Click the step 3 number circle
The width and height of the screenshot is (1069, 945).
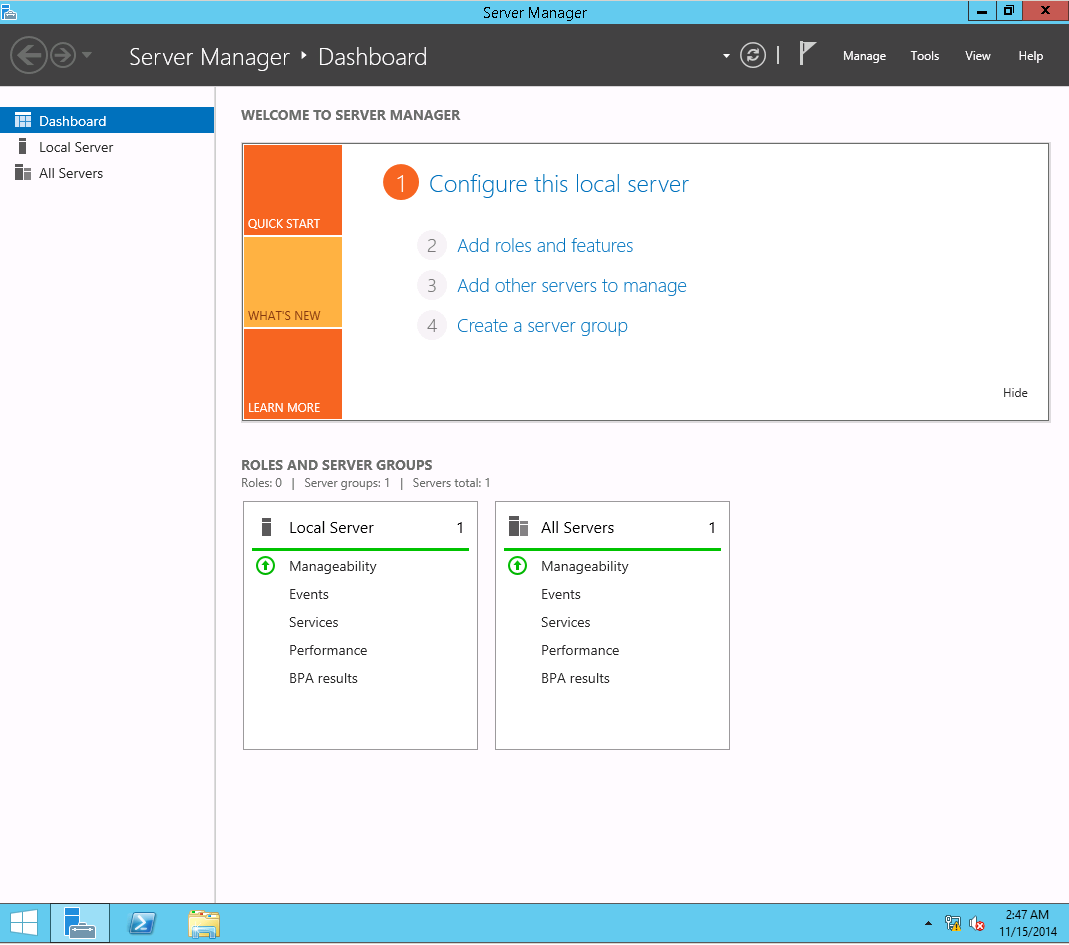pyautogui.click(x=432, y=286)
